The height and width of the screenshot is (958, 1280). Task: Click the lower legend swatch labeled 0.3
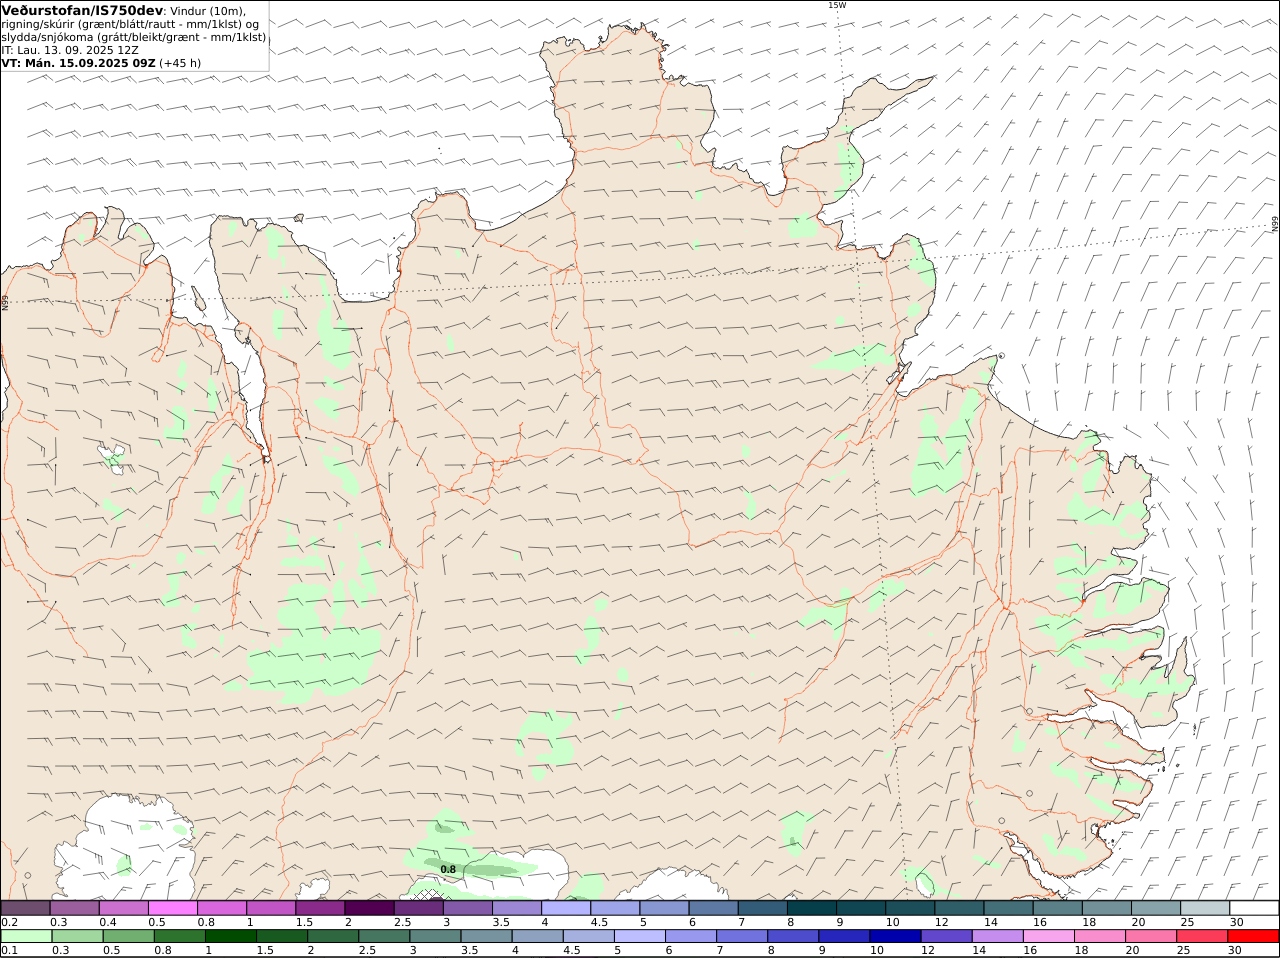pos(78,937)
